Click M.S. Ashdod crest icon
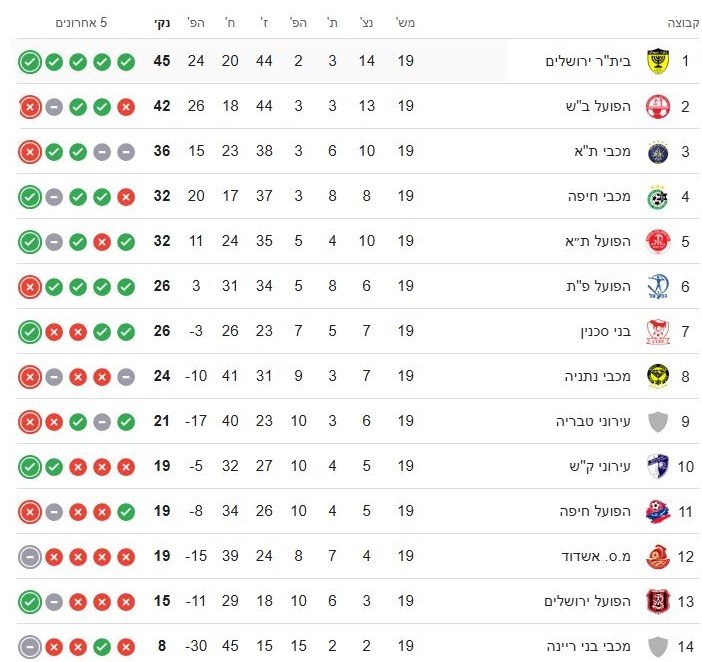The height and width of the screenshot is (662, 702). [x=656, y=557]
